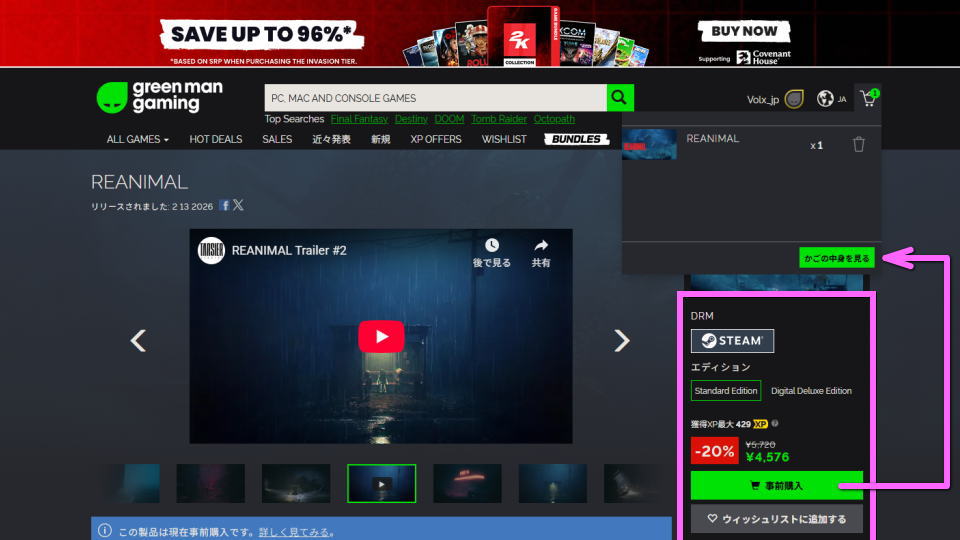960x540 pixels.
Task: Select the Standard Edition option
Action: click(725, 391)
